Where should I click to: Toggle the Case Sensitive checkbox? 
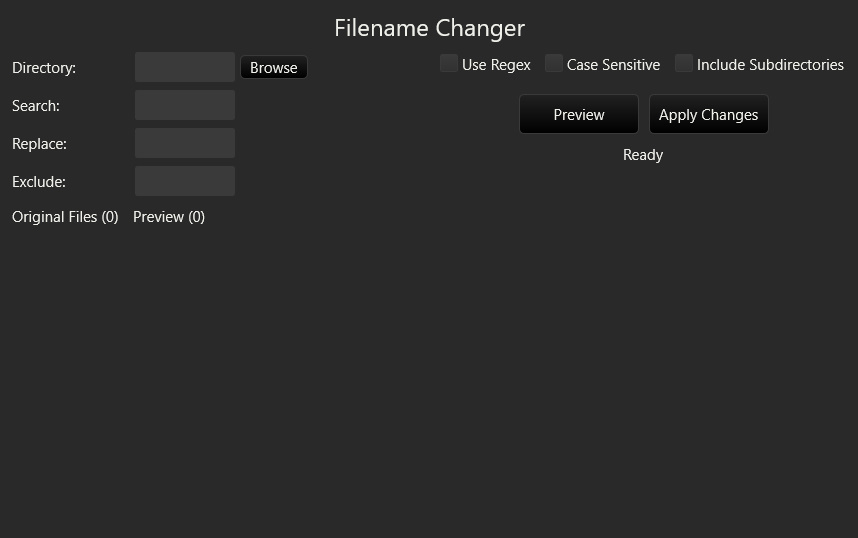coord(554,64)
